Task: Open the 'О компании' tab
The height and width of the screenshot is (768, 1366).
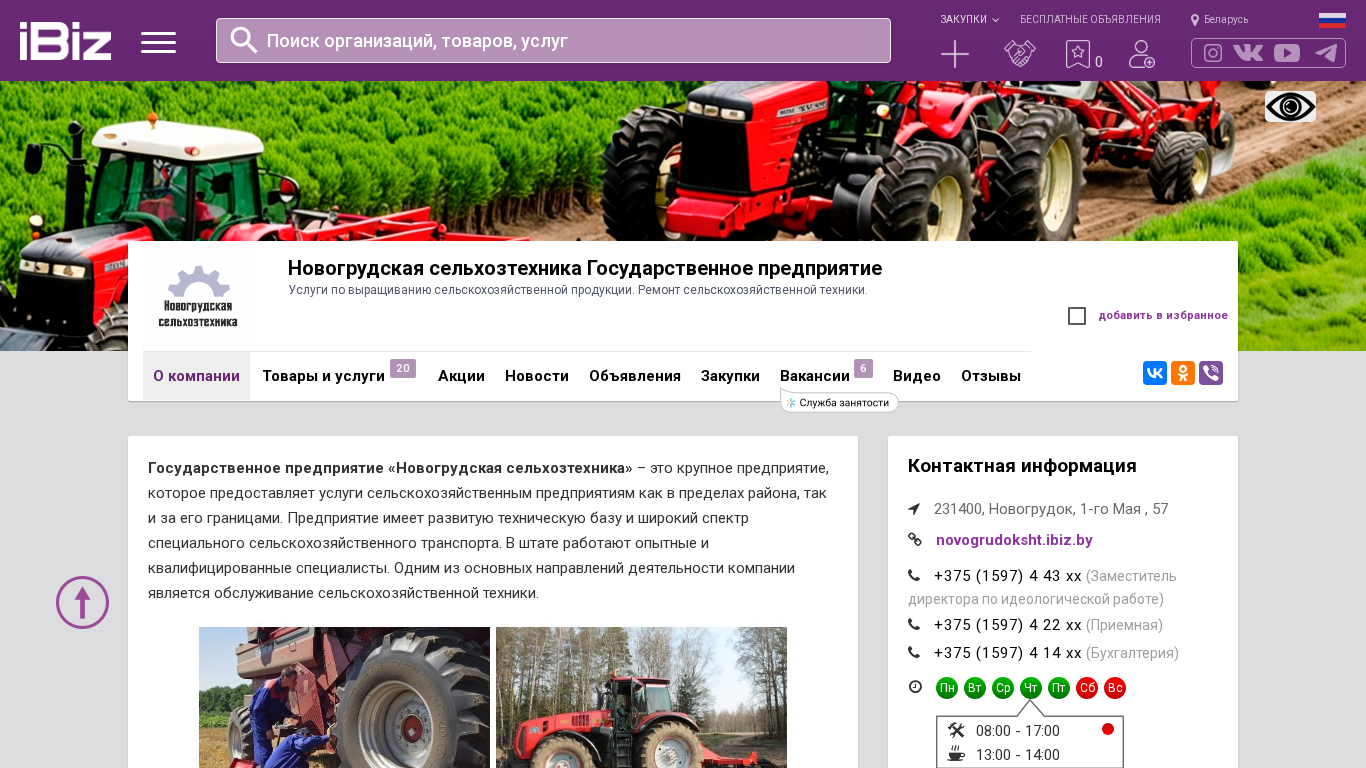Action: click(x=196, y=376)
